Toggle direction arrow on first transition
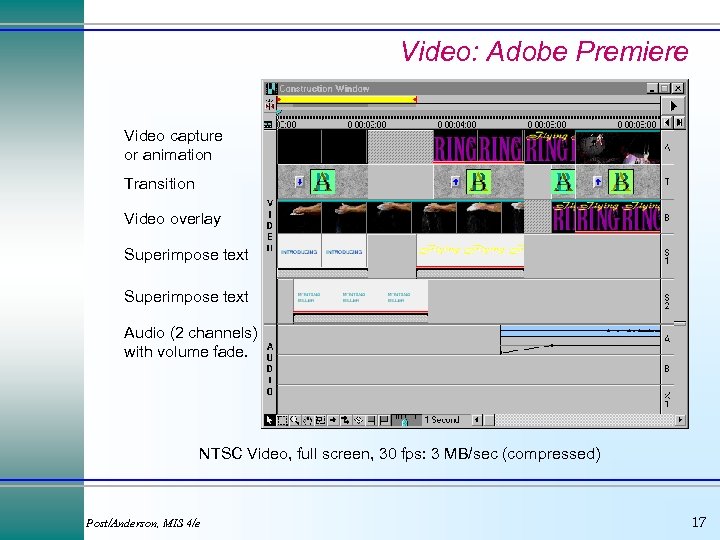Screen dimensions: 720x540 tap(300, 182)
